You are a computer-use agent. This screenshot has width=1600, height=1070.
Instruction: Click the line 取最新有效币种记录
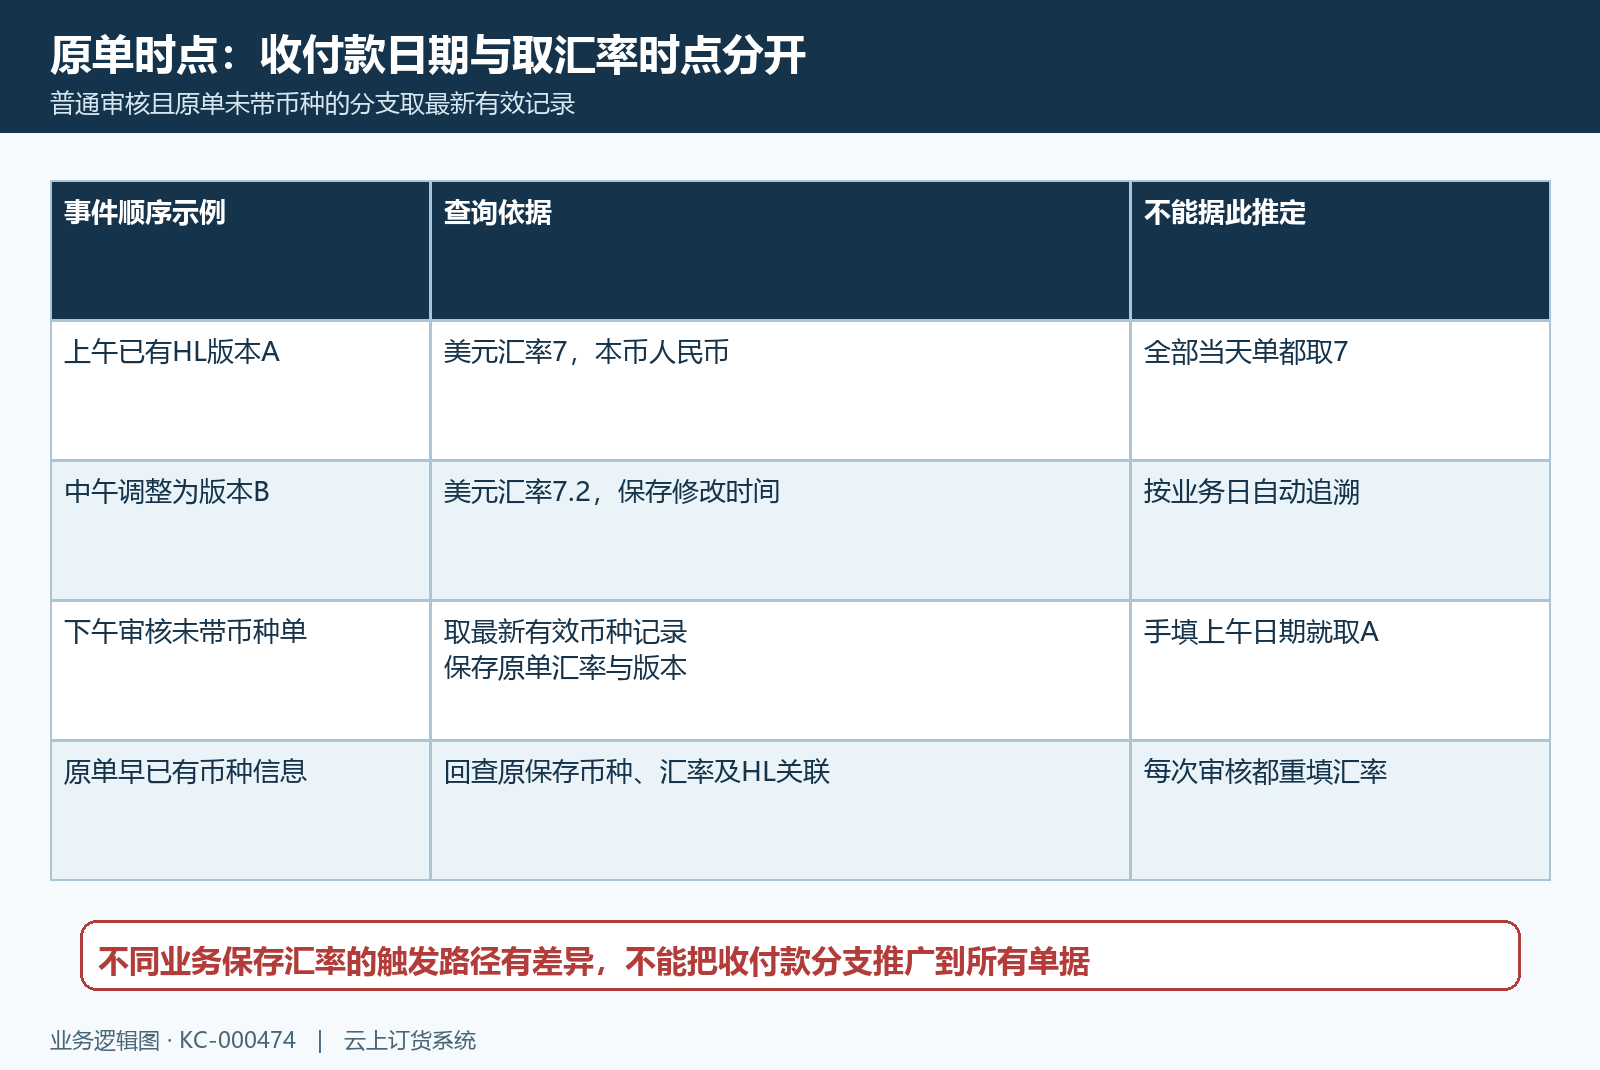point(565,632)
